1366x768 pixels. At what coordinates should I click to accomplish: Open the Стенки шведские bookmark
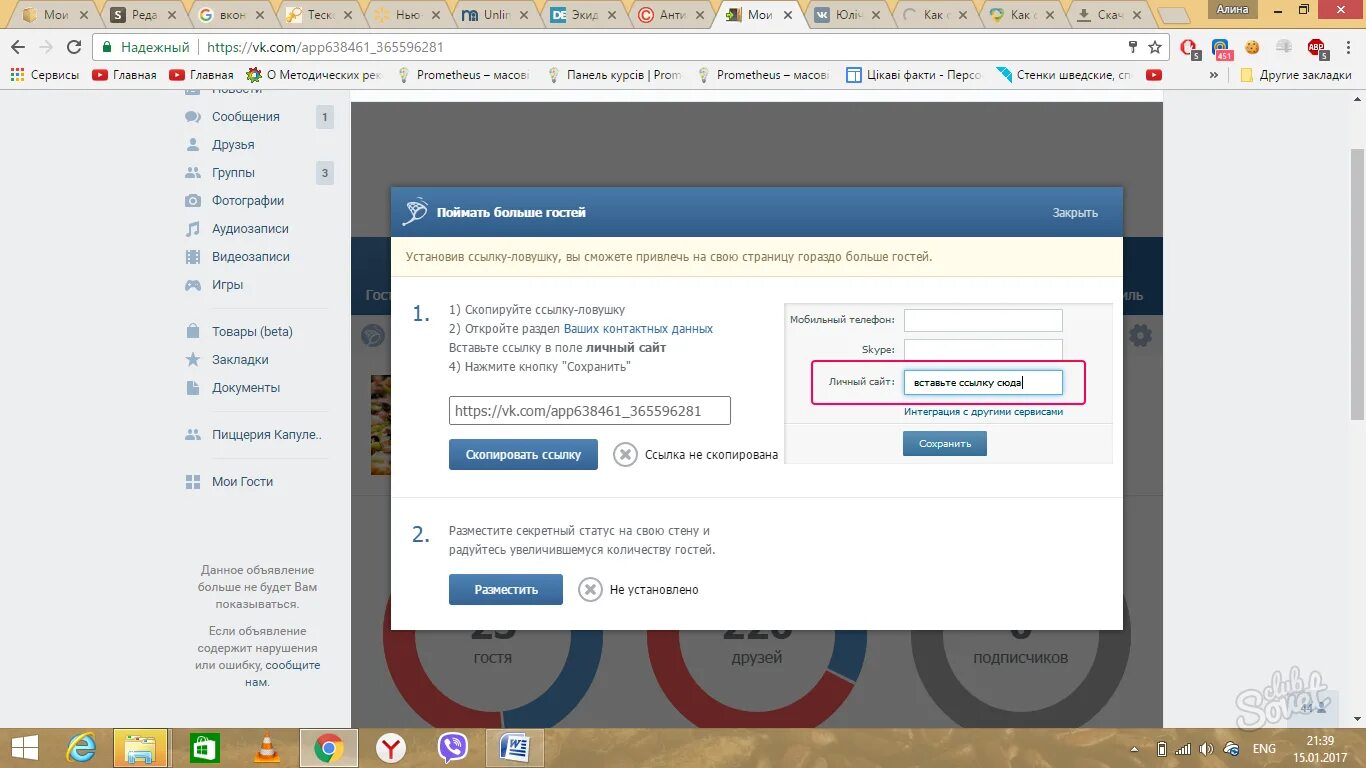tap(1064, 75)
